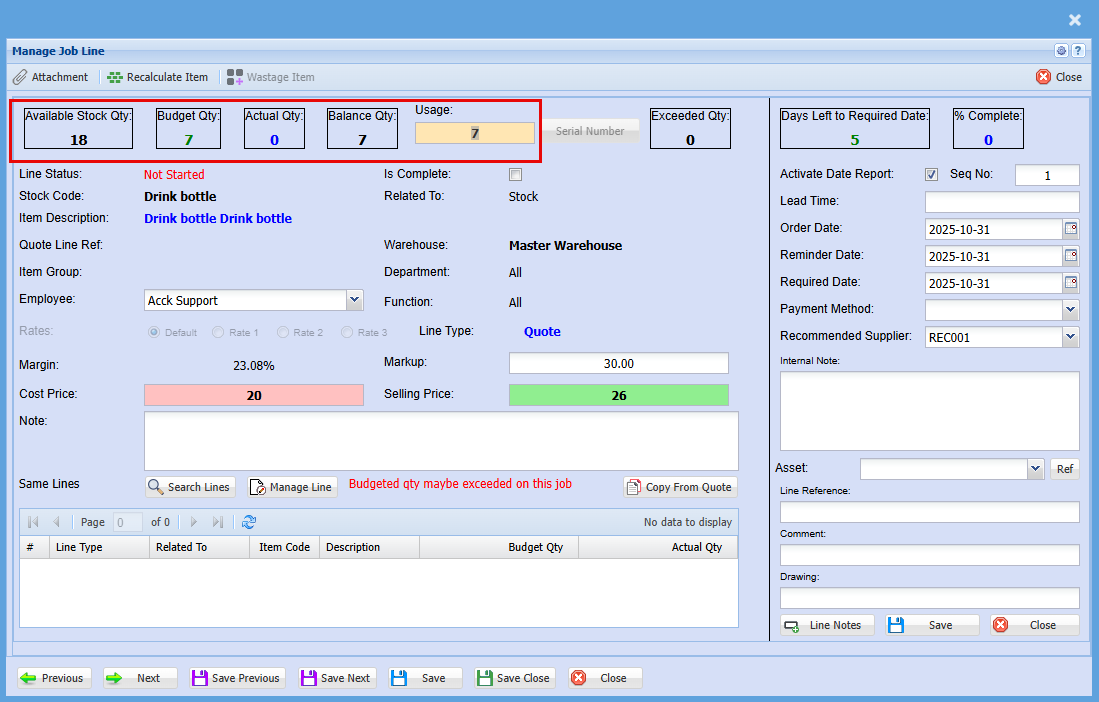The height and width of the screenshot is (702, 1099).
Task: Expand the Recommended Supplier dropdown
Action: pos(1071,337)
